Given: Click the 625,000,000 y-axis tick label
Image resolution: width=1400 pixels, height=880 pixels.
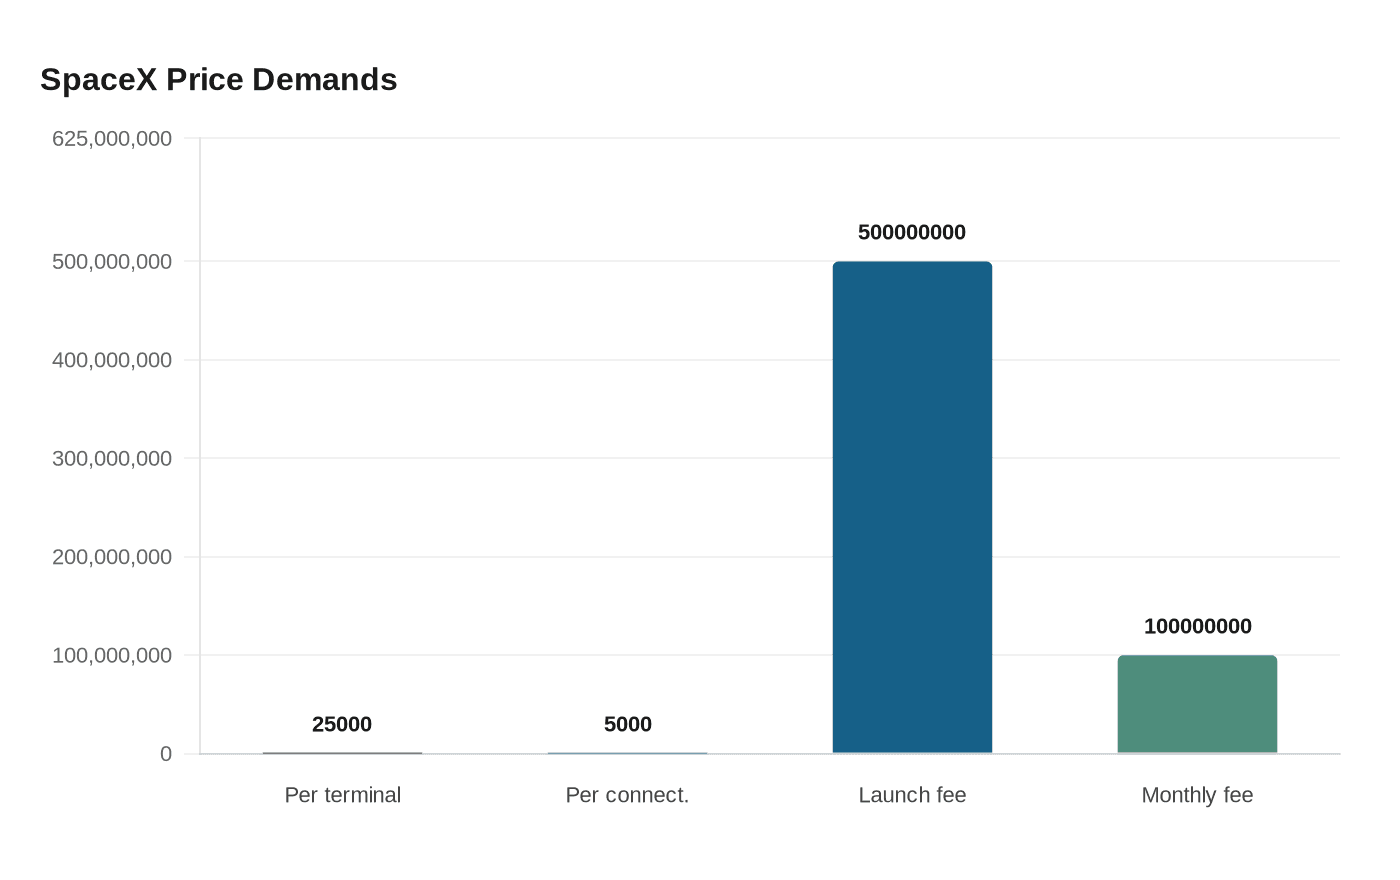Looking at the screenshot, I should [112, 138].
